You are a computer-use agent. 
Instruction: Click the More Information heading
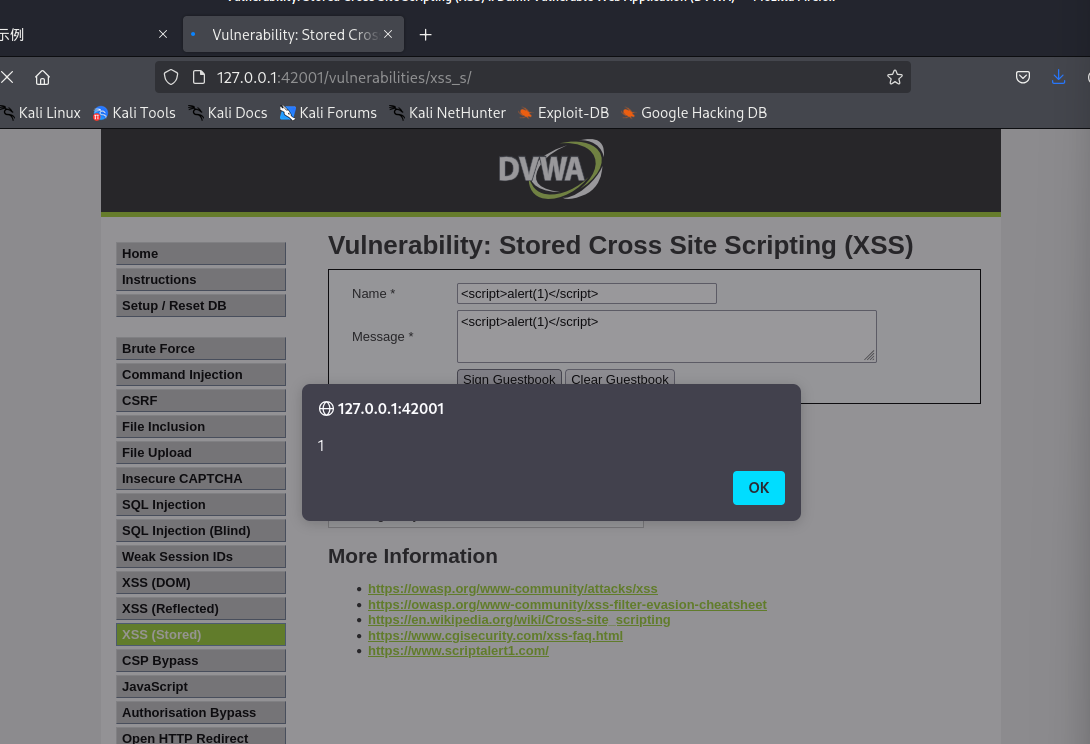(x=413, y=556)
